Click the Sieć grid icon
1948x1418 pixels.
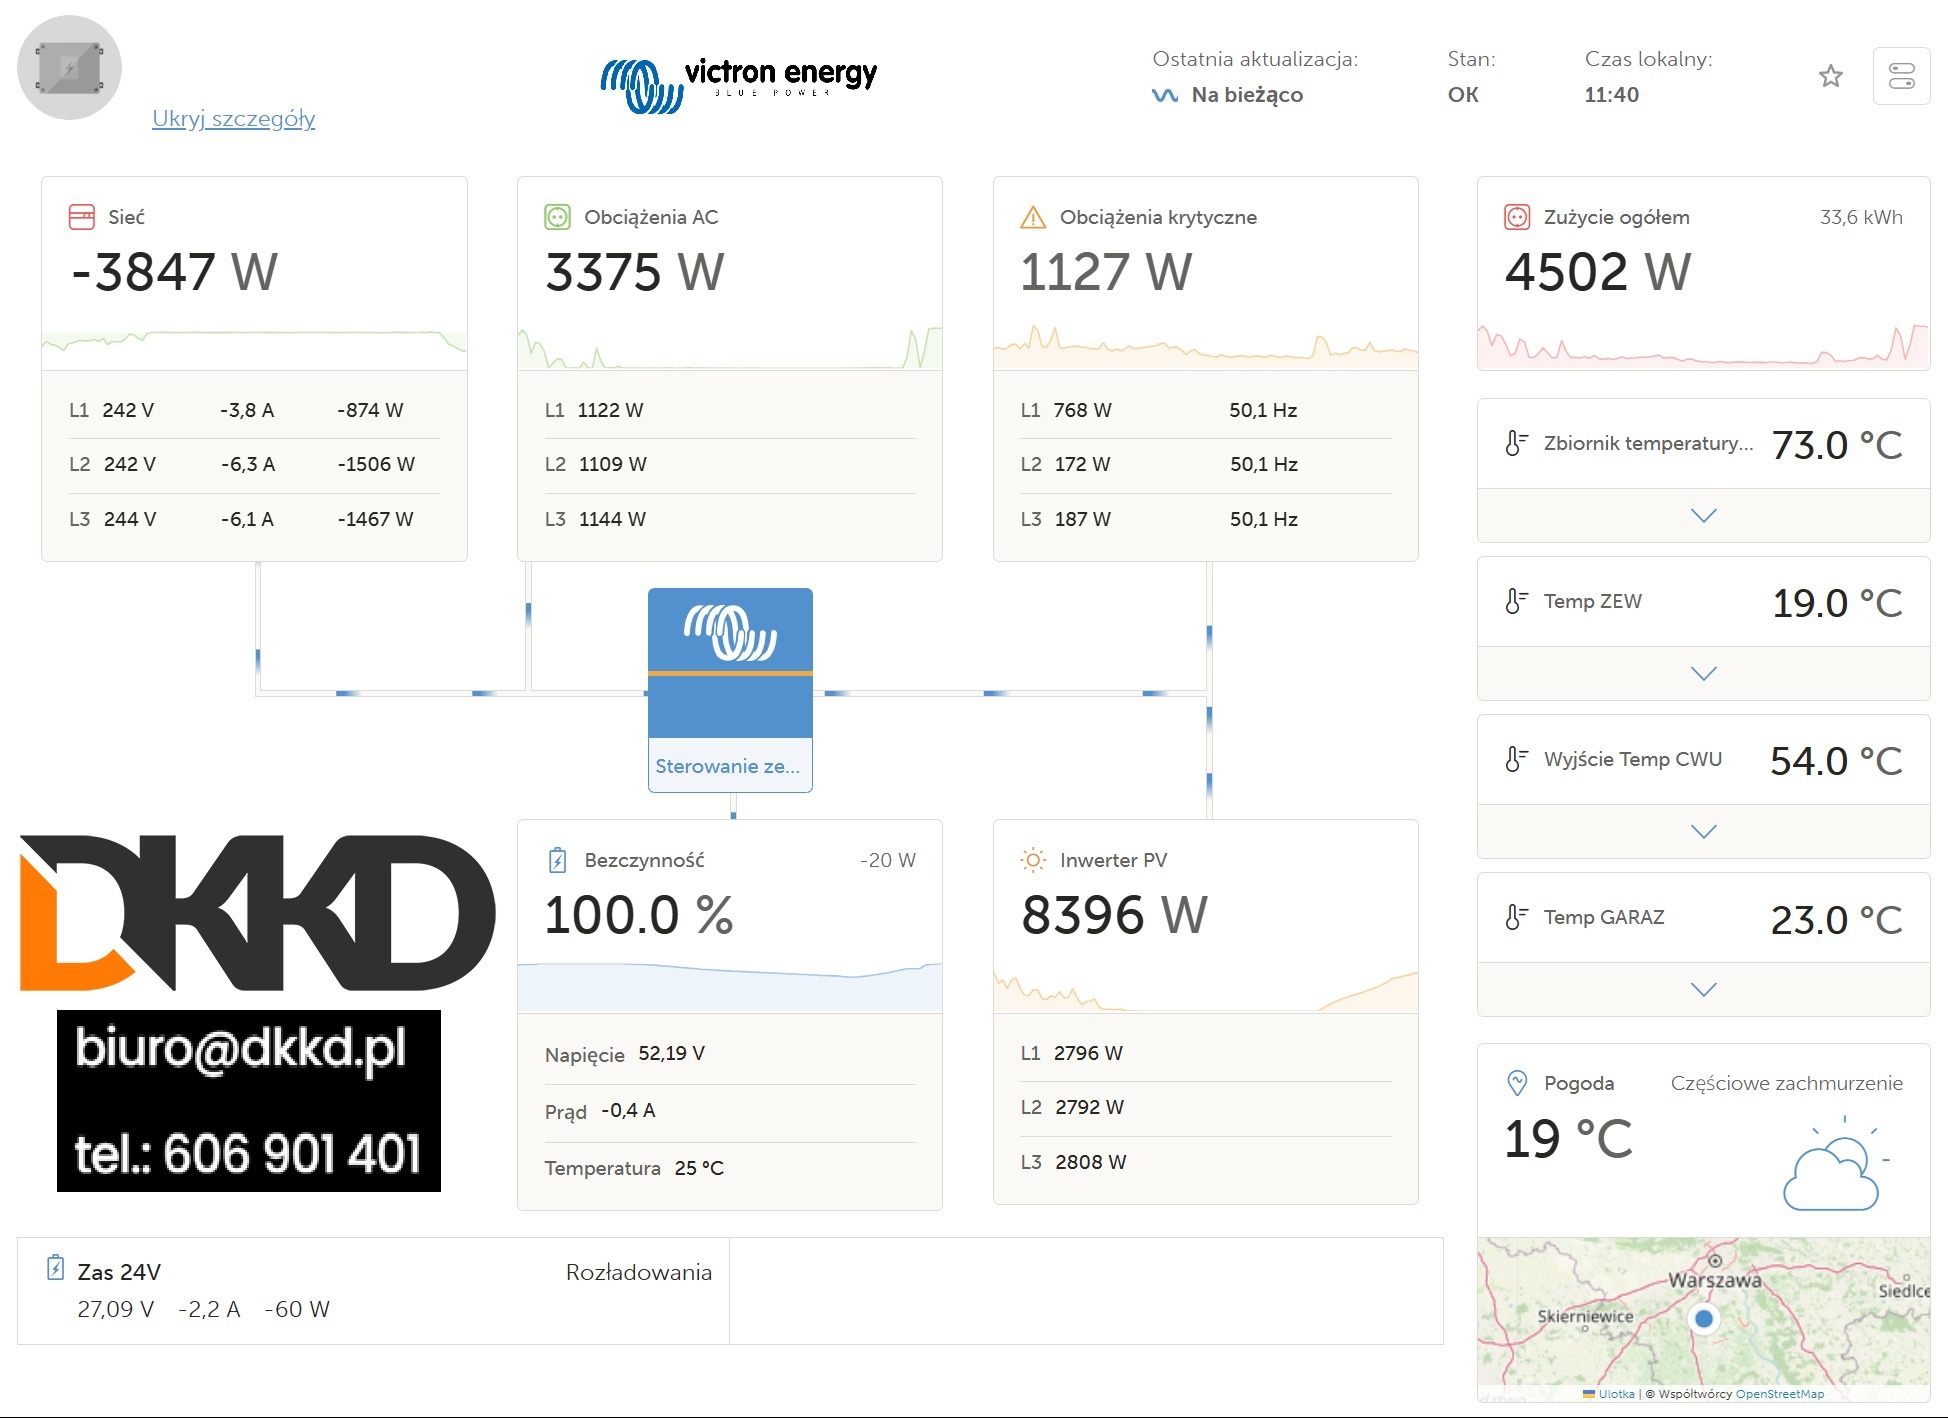[x=81, y=217]
